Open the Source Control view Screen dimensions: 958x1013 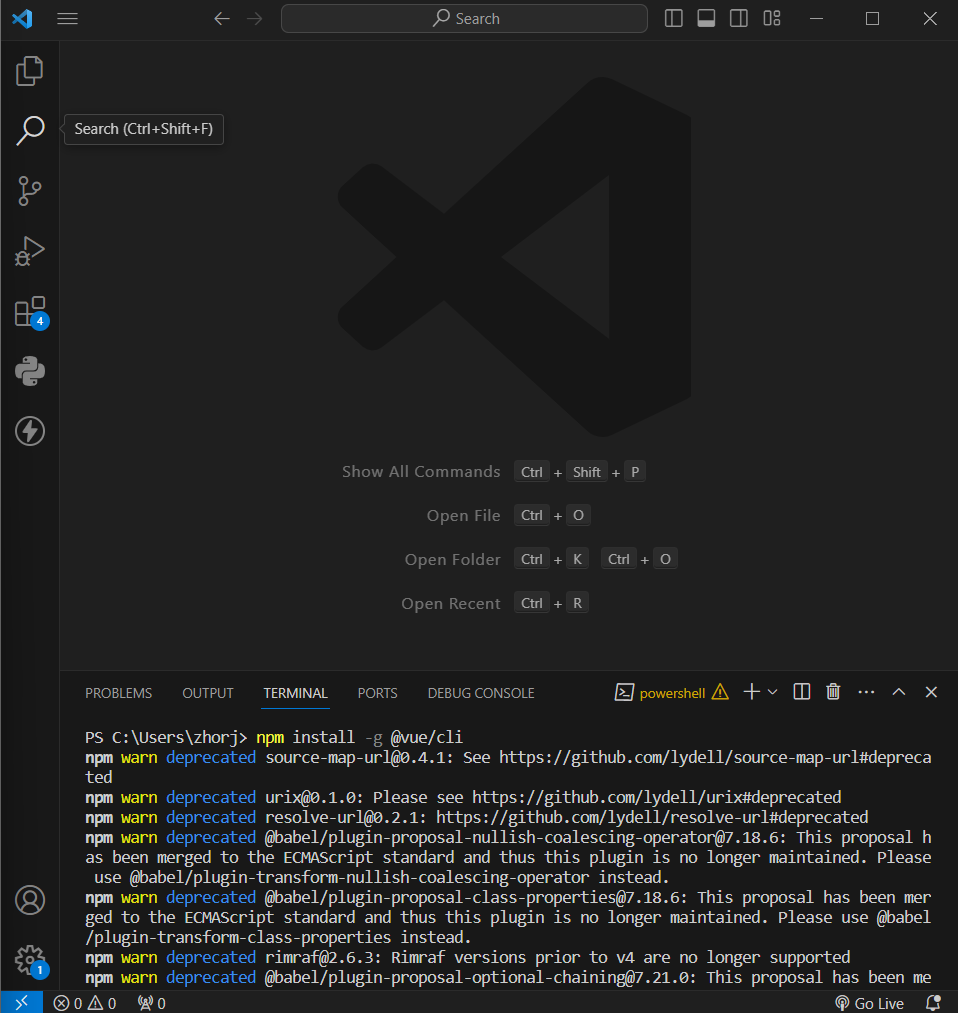tap(30, 191)
